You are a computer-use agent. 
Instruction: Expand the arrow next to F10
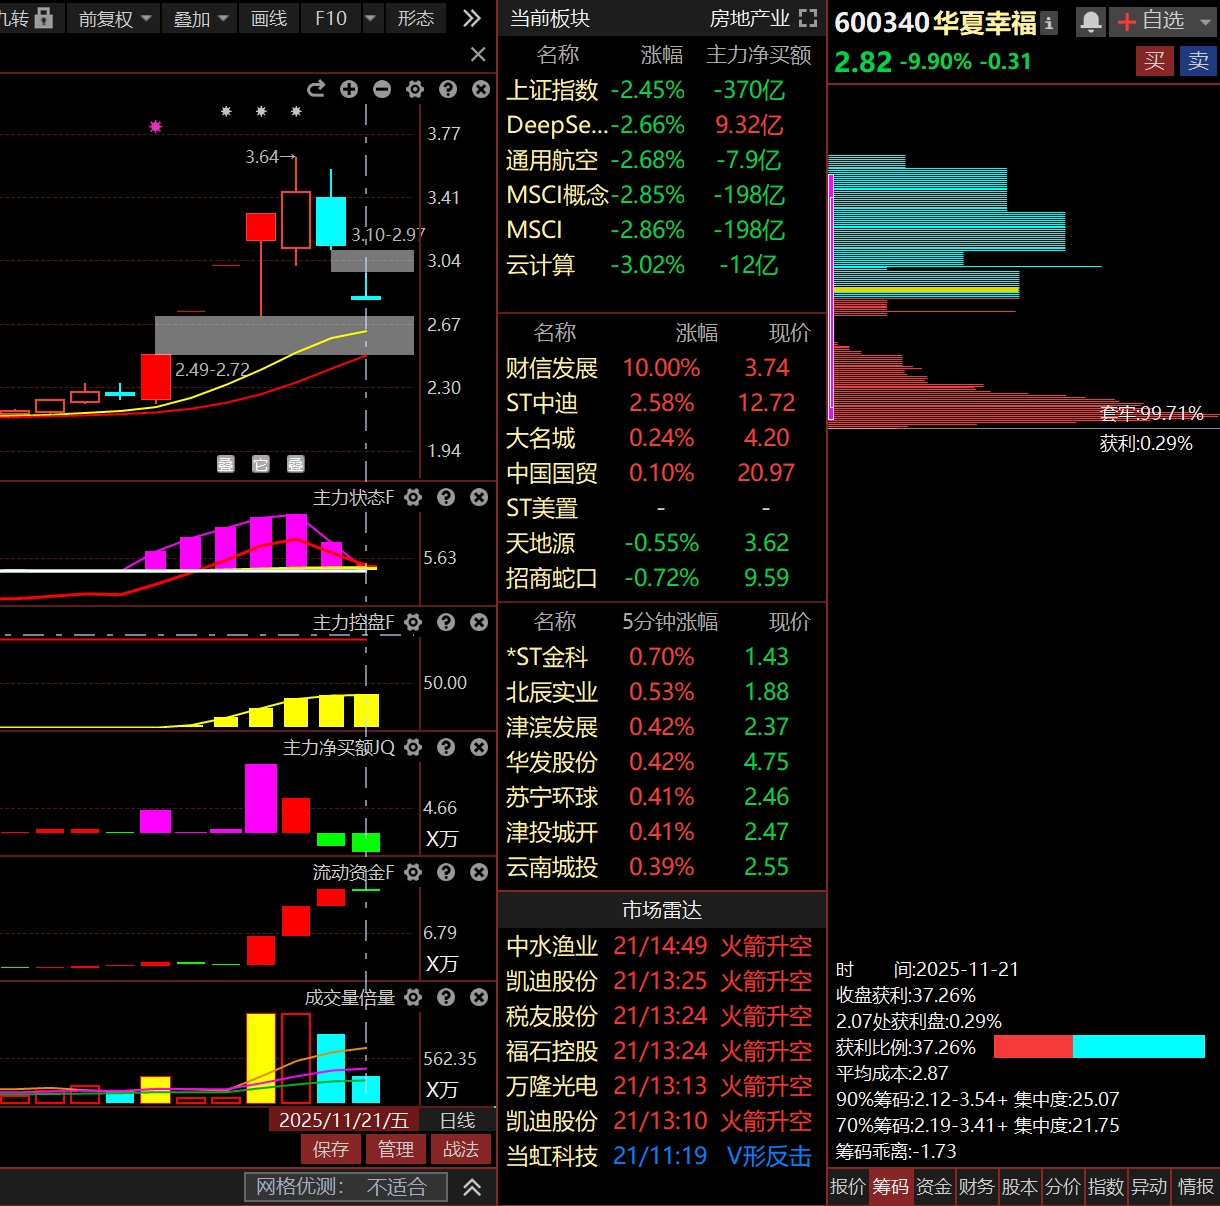[371, 18]
